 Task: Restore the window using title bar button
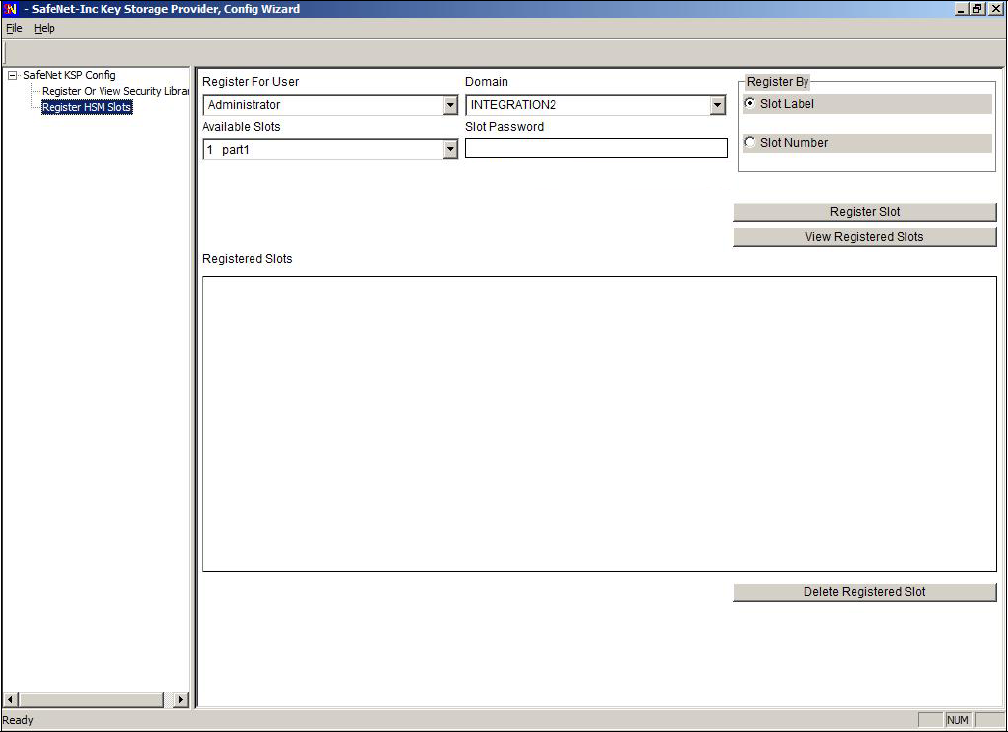977,9
